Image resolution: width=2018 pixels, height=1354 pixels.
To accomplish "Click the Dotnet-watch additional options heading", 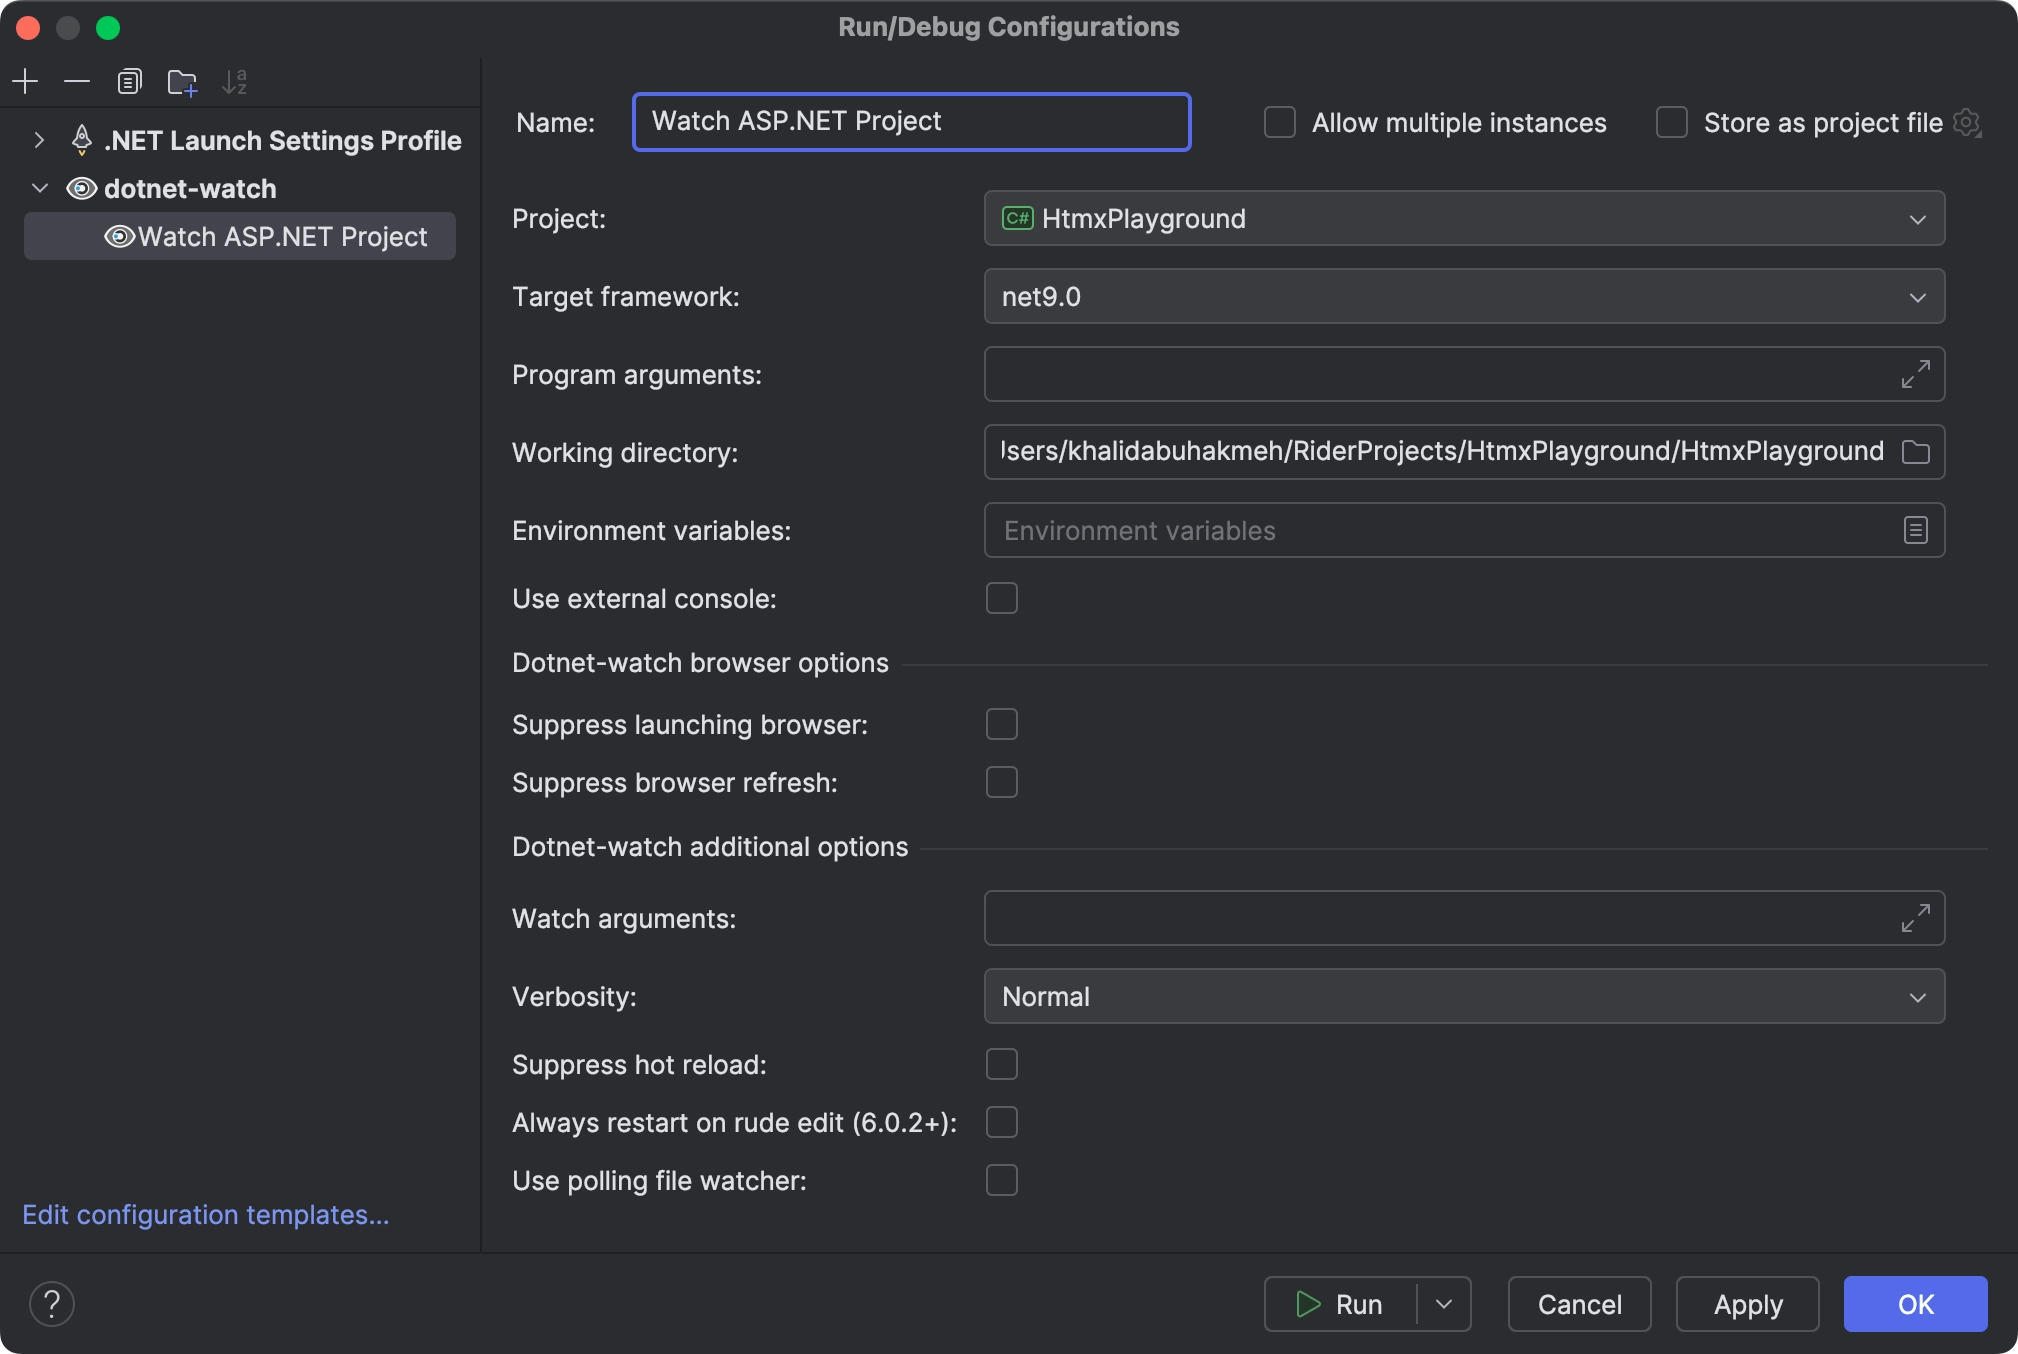I will click(710, 846).
